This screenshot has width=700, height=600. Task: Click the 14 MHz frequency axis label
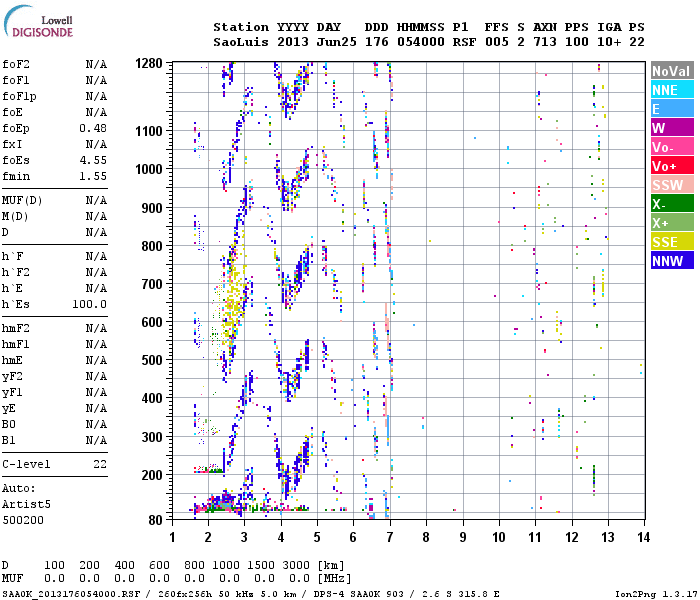pyautogui.click(x=643, y=537)
